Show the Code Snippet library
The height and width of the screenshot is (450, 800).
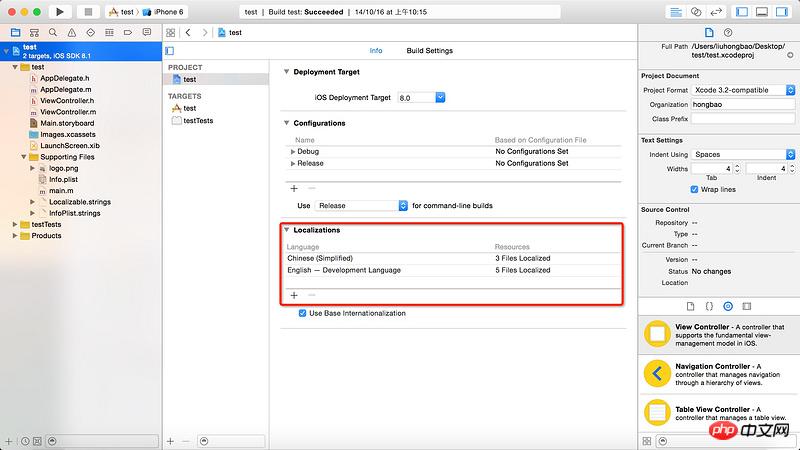pyautogui.click(x=709, y=306)
